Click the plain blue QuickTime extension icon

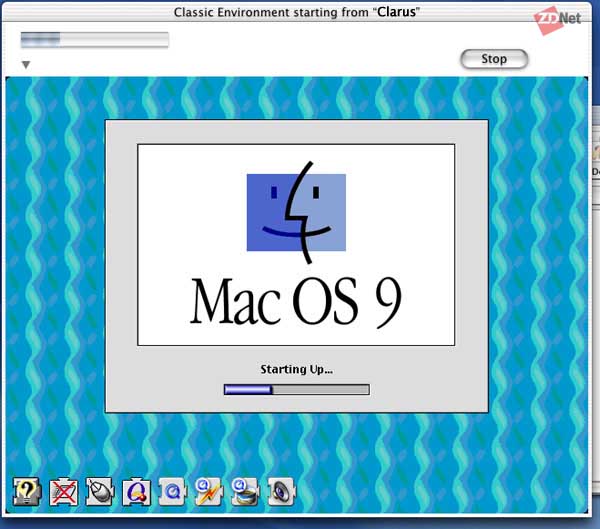pos(173,491)
